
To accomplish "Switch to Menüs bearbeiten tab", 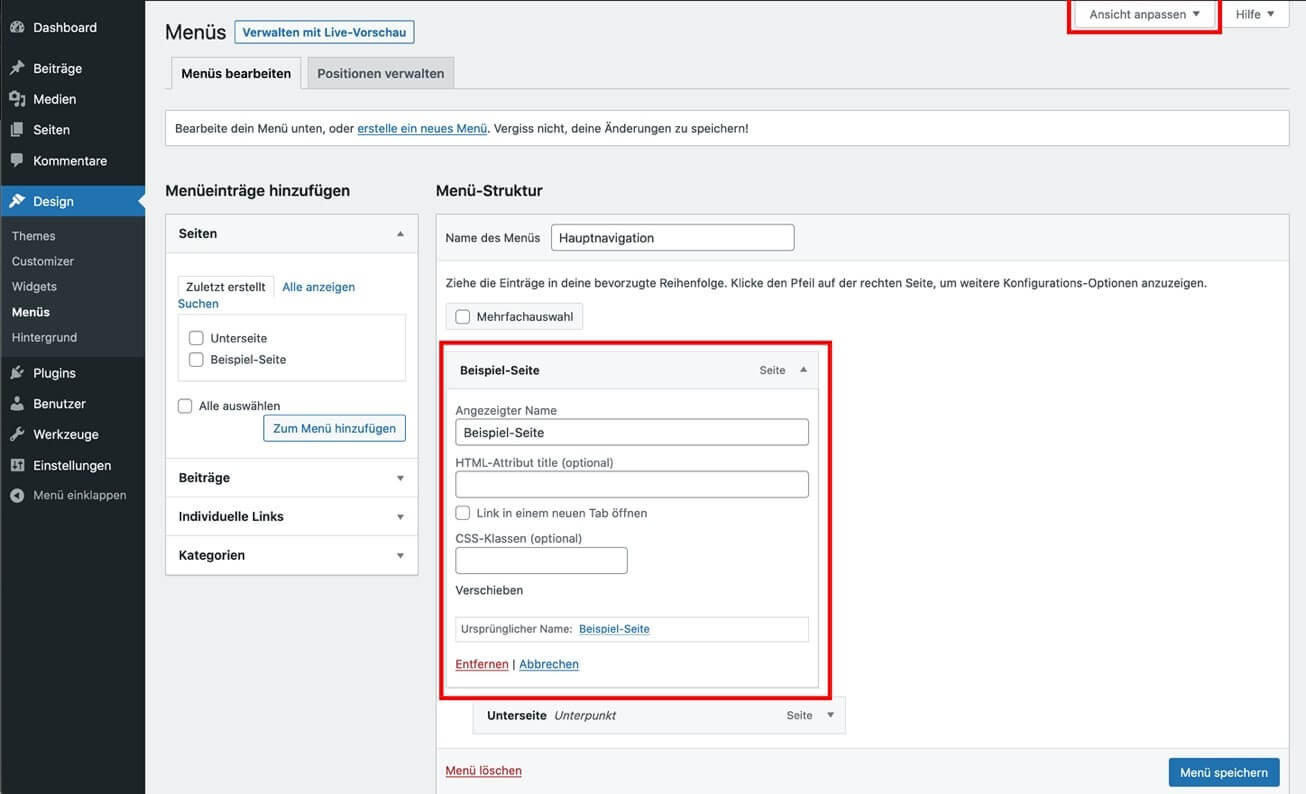I will pos(236,73).
